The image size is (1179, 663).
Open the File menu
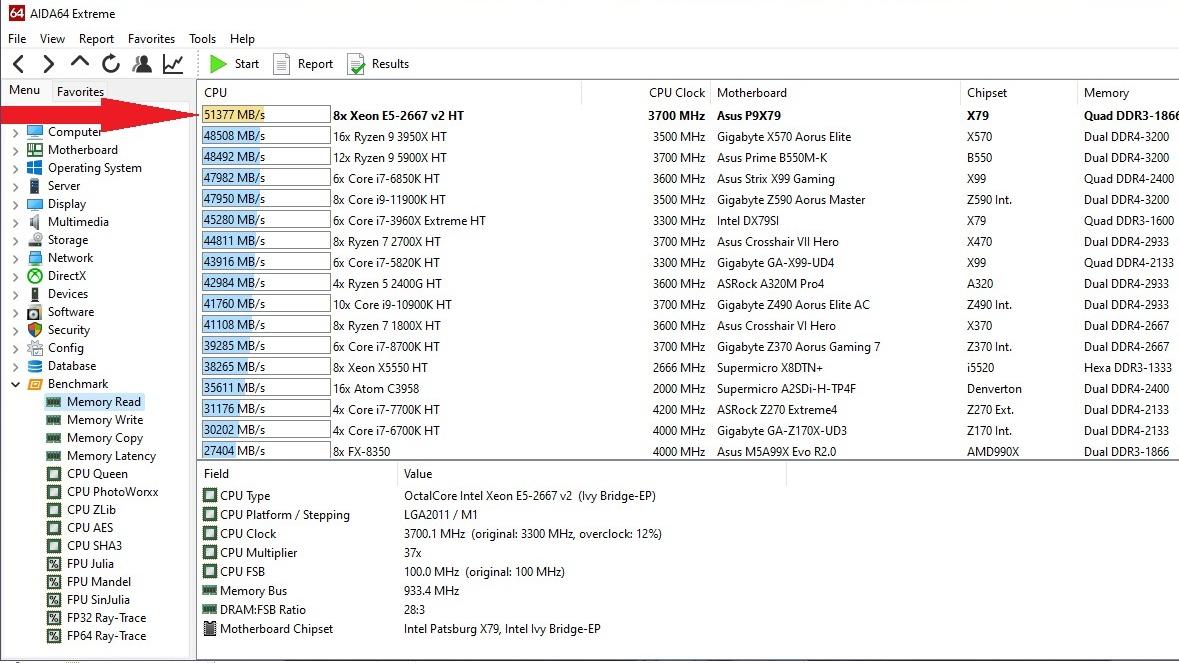click(17, 38)
